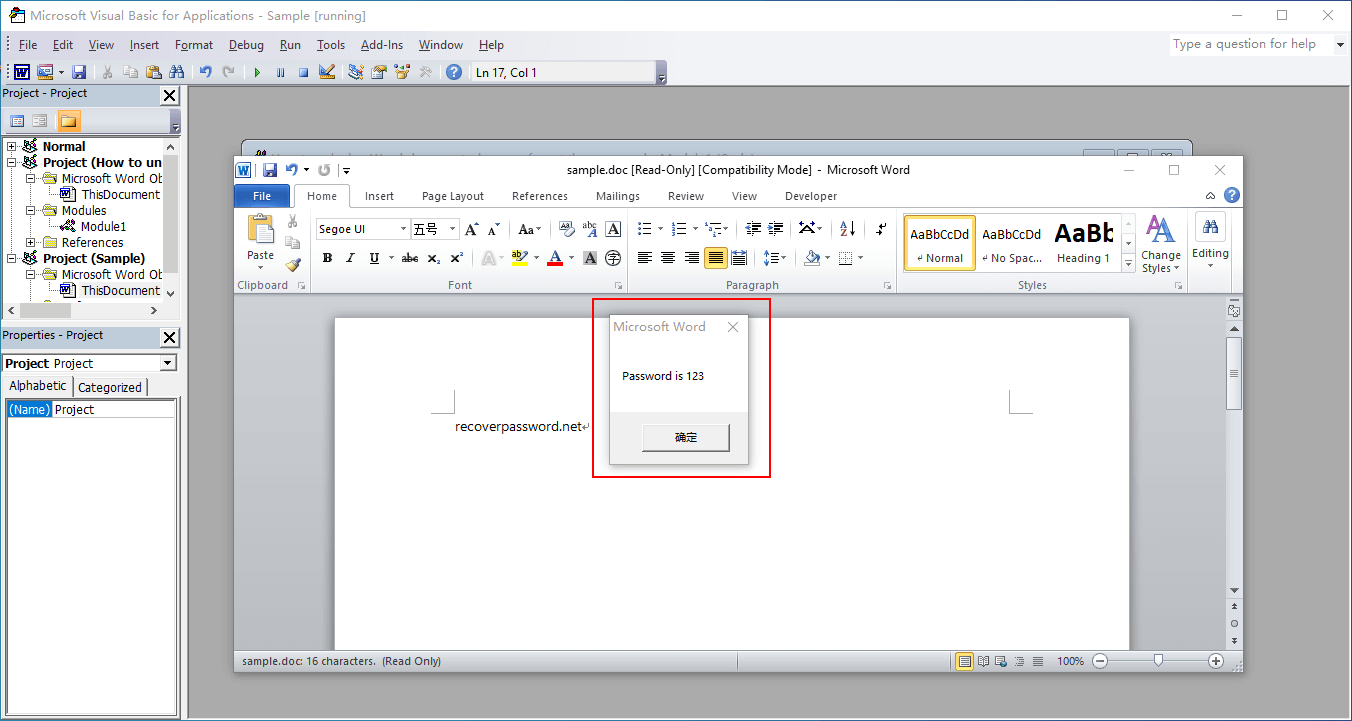This screenshot has width=1352, height=721.
Task: Open the Tools menu in VBA editor
Action: 331,45
